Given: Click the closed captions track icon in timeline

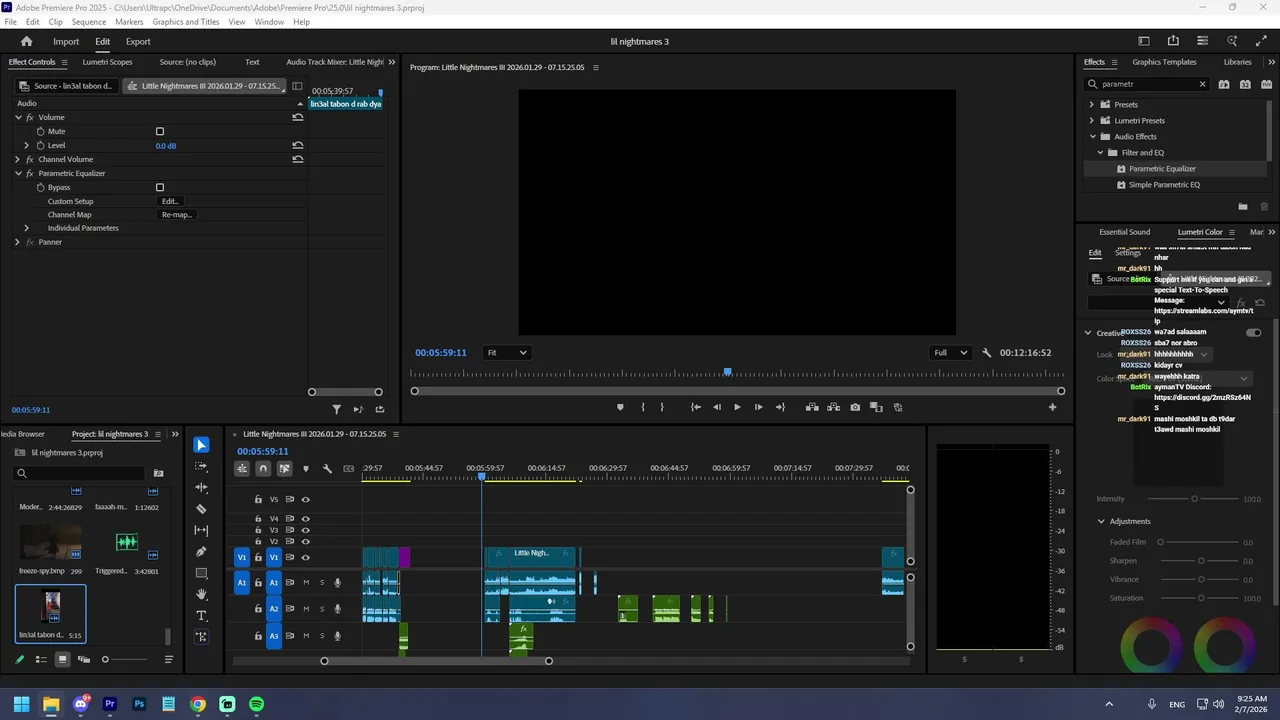Looking at the screenshot, I should 348,468.
